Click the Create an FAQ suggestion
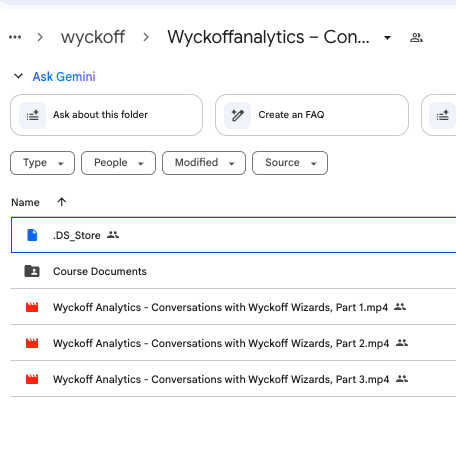456x458 pixels. tap(312, 115)
